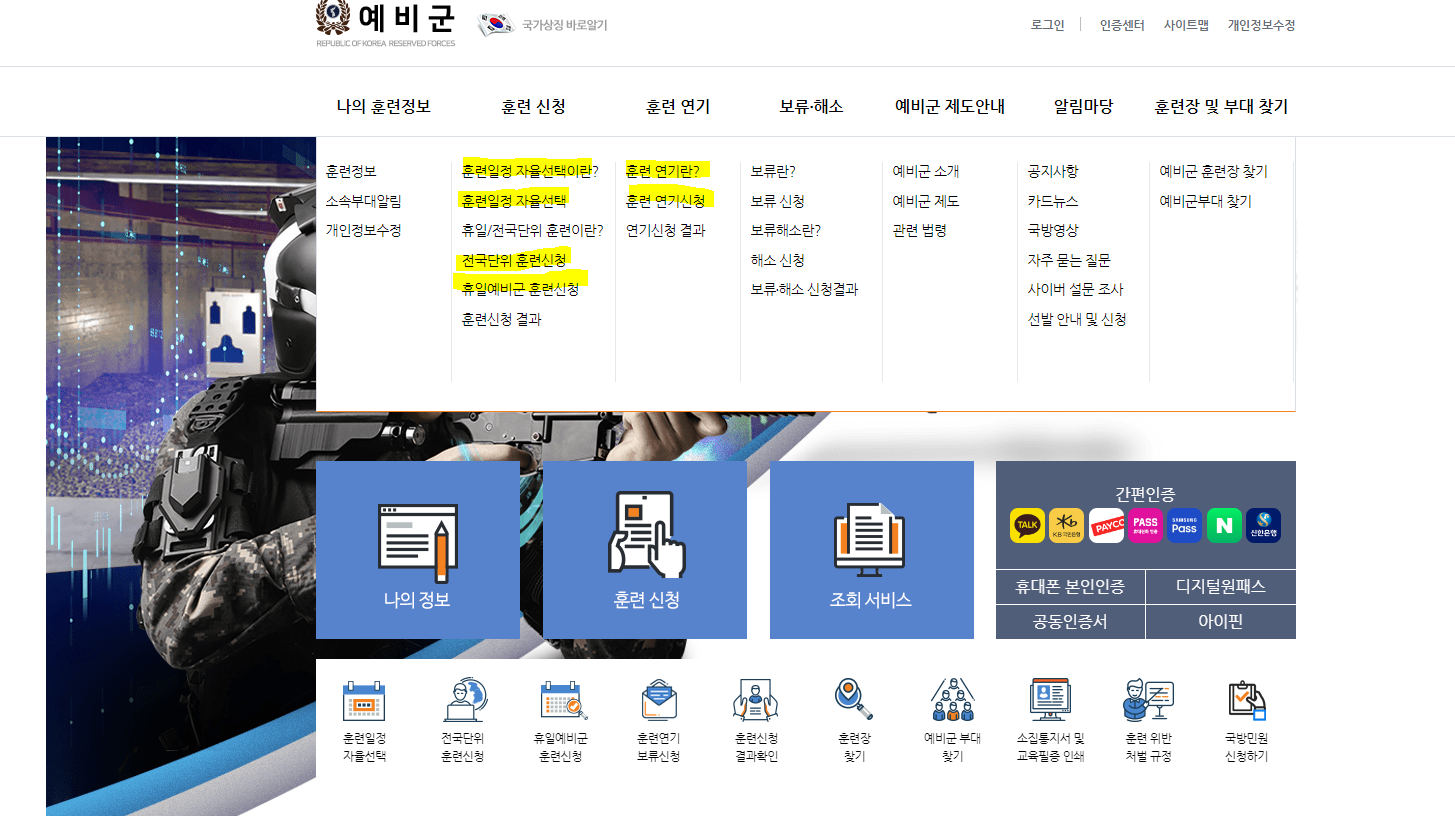Screen dimensions: 1455x816
Task: Select 카드뉴스 submenu item
Action: [1053, 201]
